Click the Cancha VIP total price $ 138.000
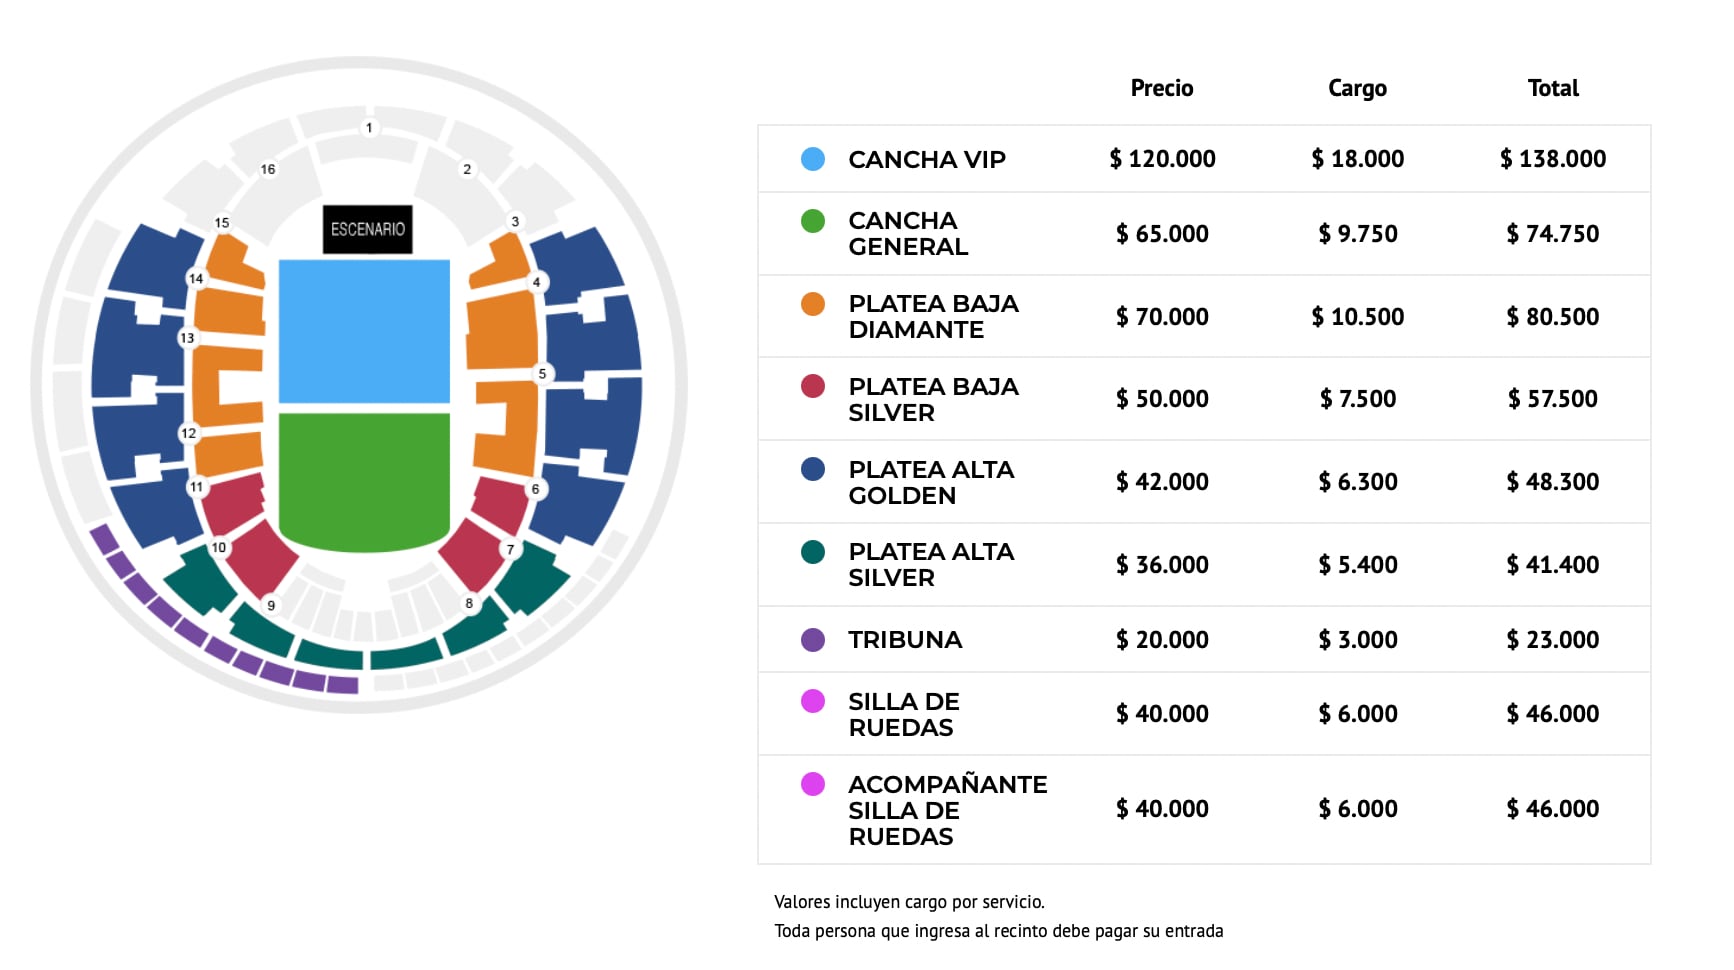The height and width of the screenshot is (970, 1734). click(1552, 159)
